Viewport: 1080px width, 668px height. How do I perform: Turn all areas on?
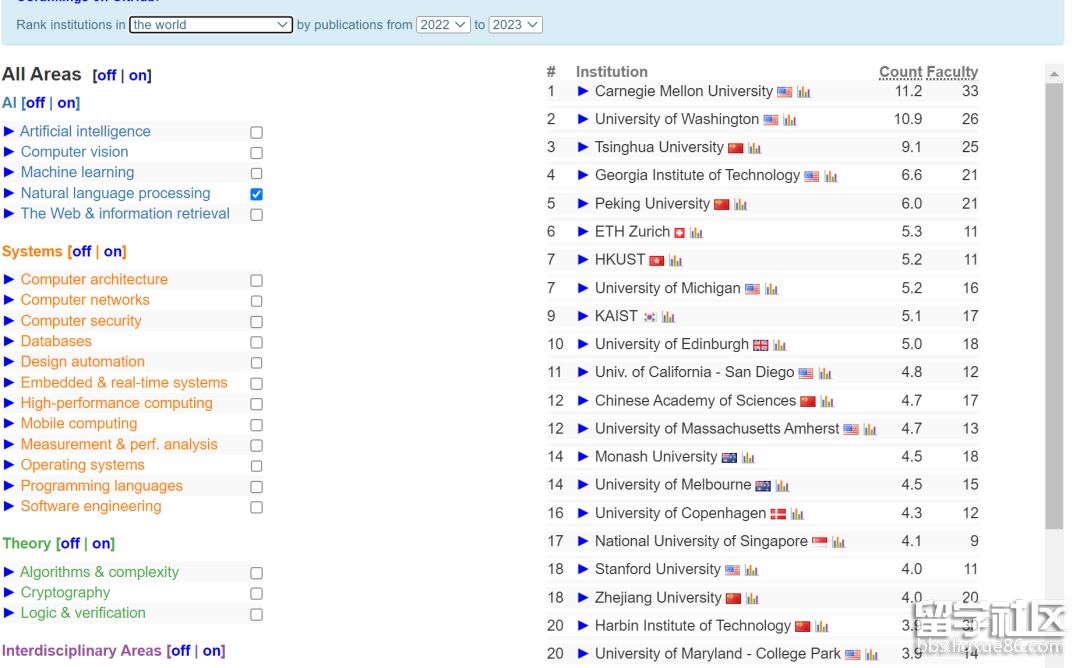138,75
